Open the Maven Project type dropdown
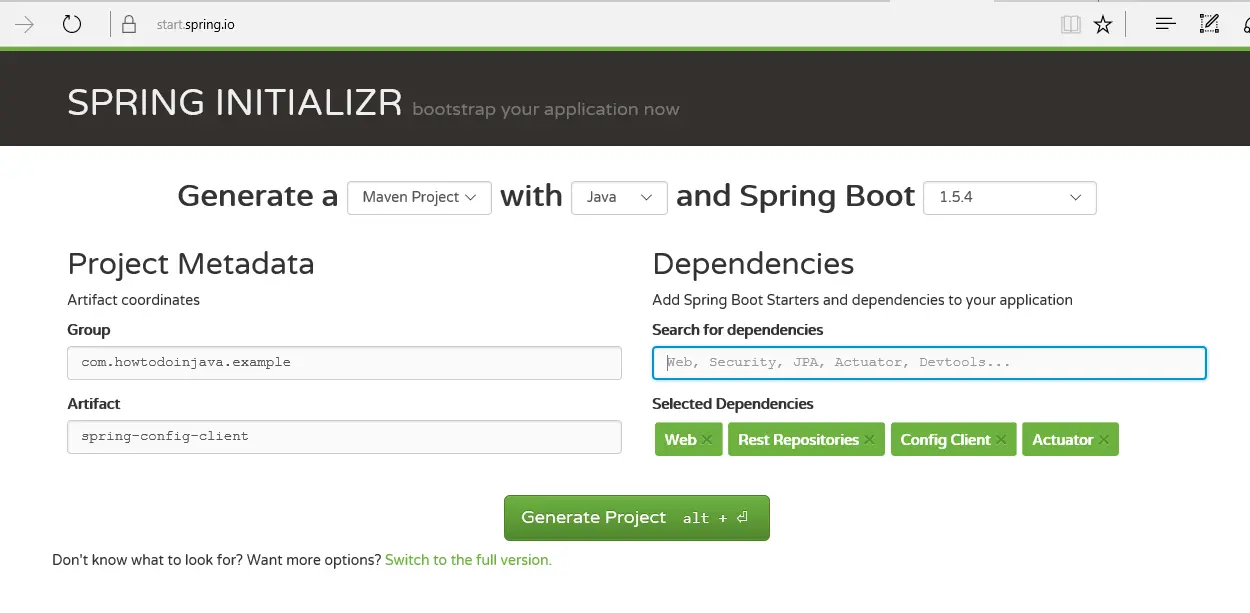The image size is (1250, 613). (419, 198)
